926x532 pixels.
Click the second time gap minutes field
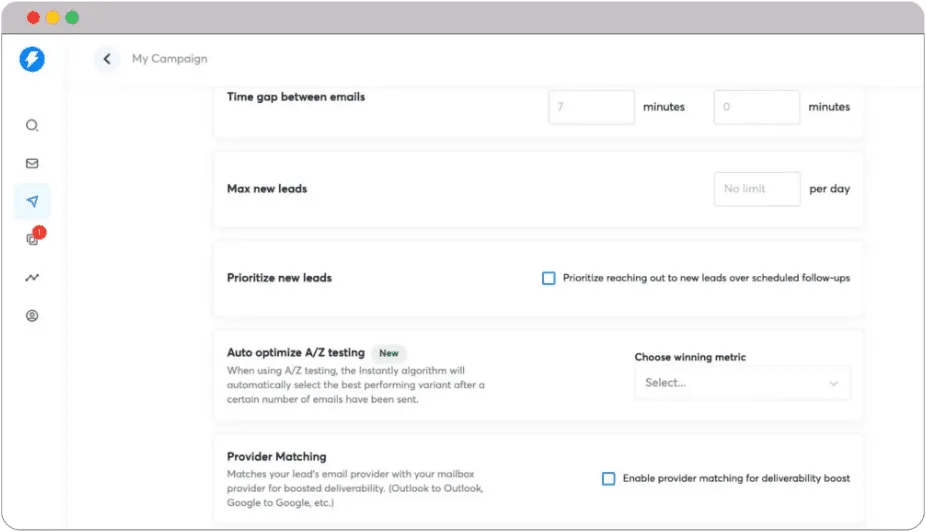[x=756, y=107]
